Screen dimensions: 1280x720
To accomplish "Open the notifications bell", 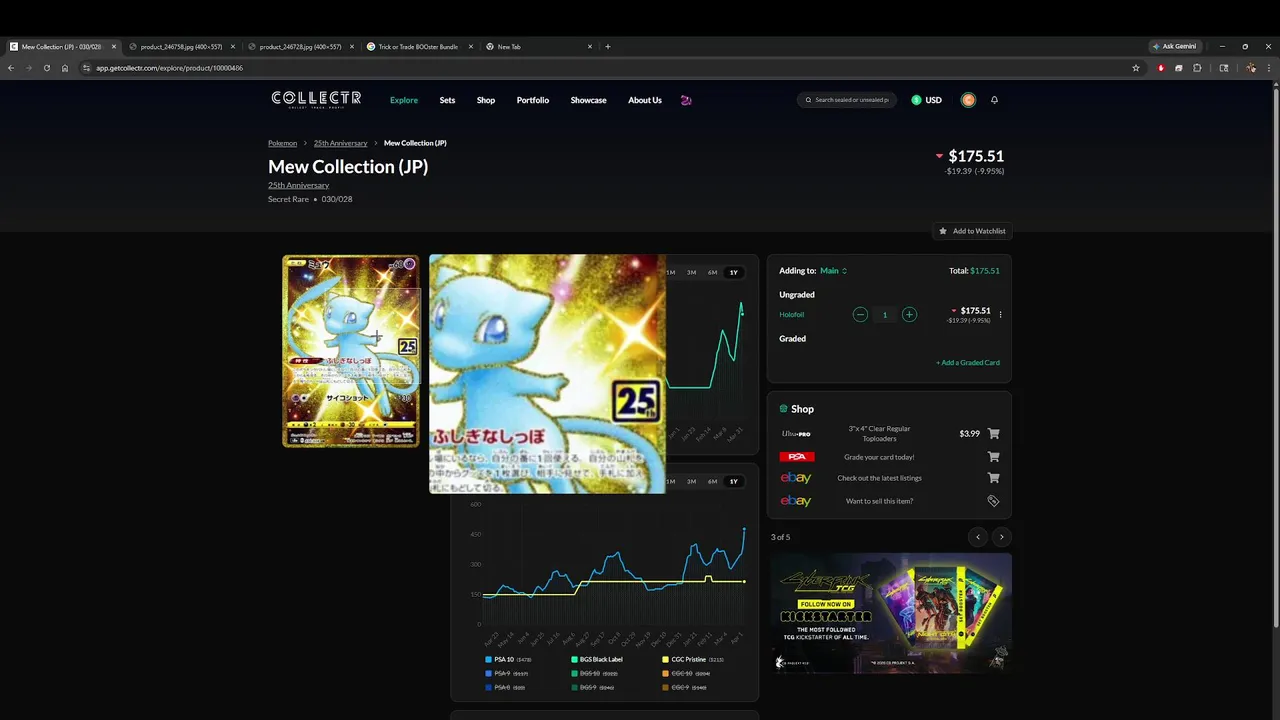I will point(994,100).
